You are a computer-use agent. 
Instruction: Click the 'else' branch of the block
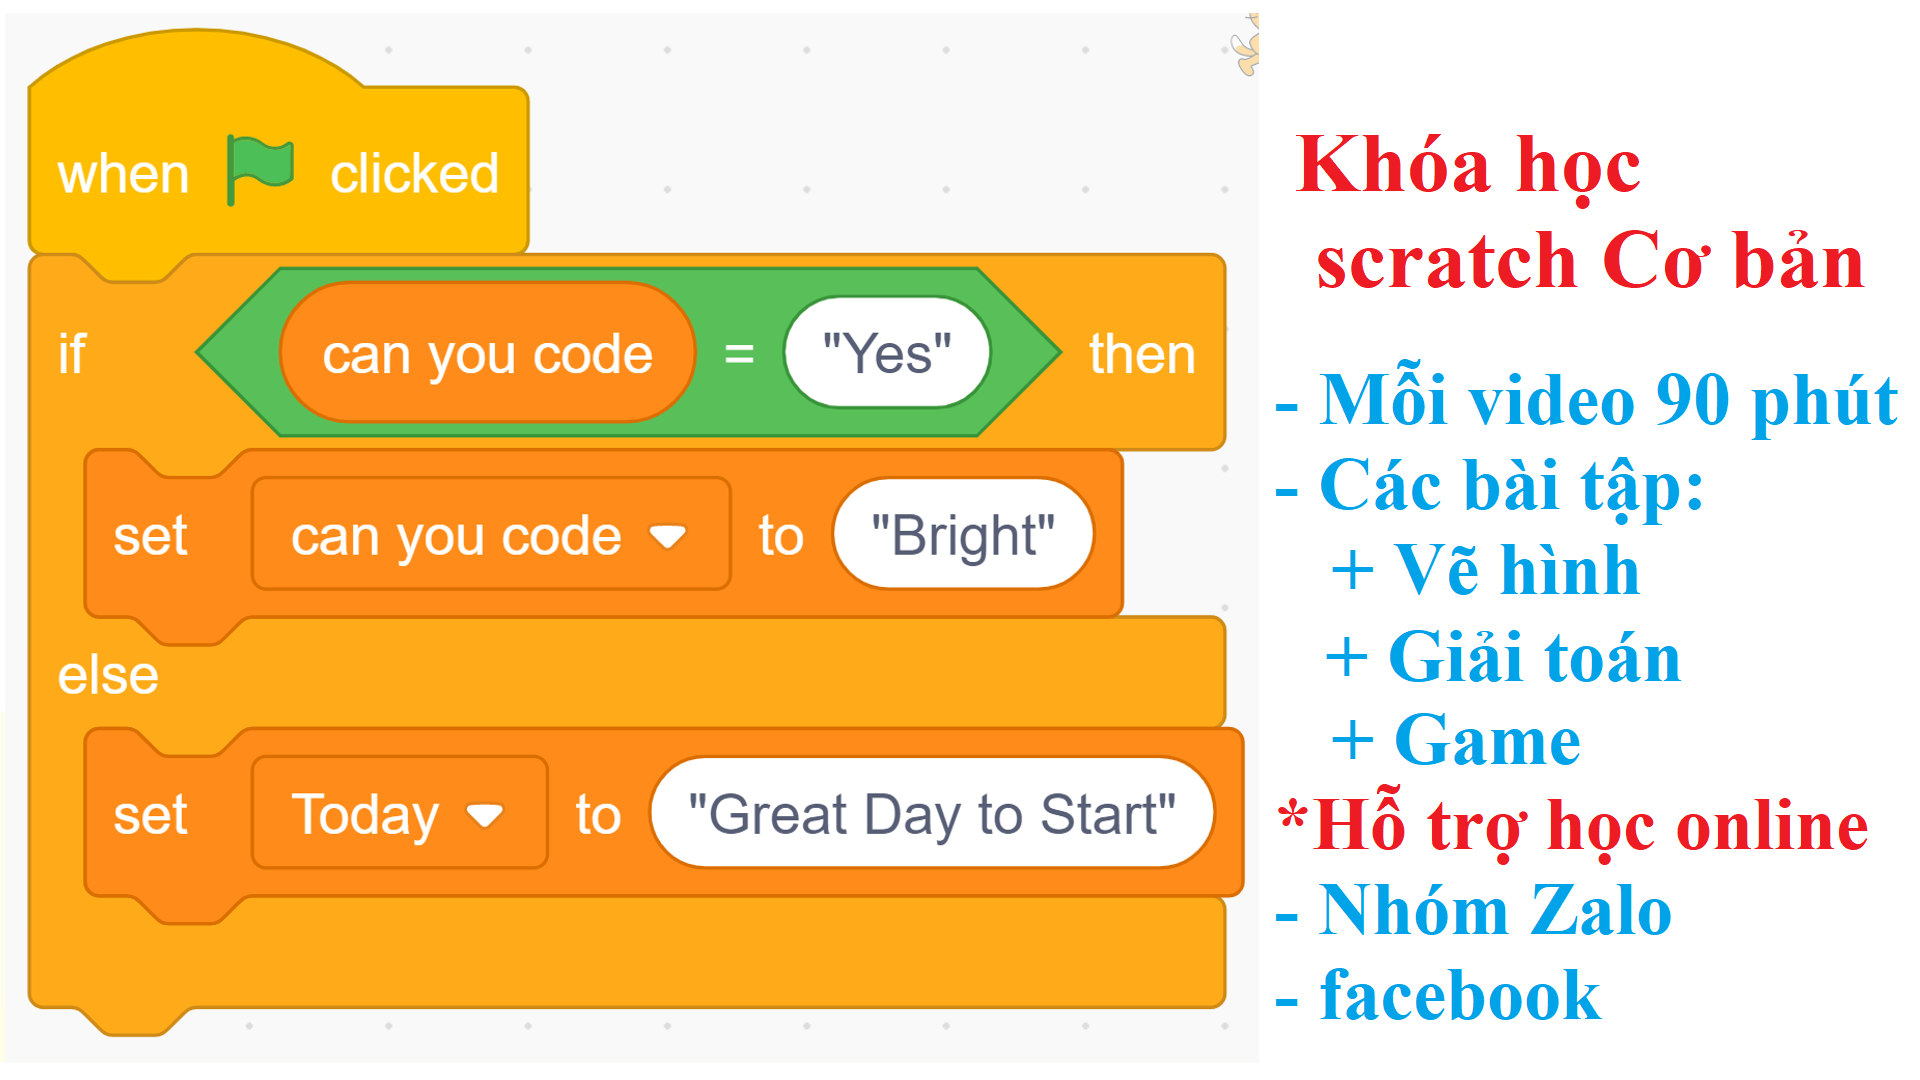click(x=105, y=673)
